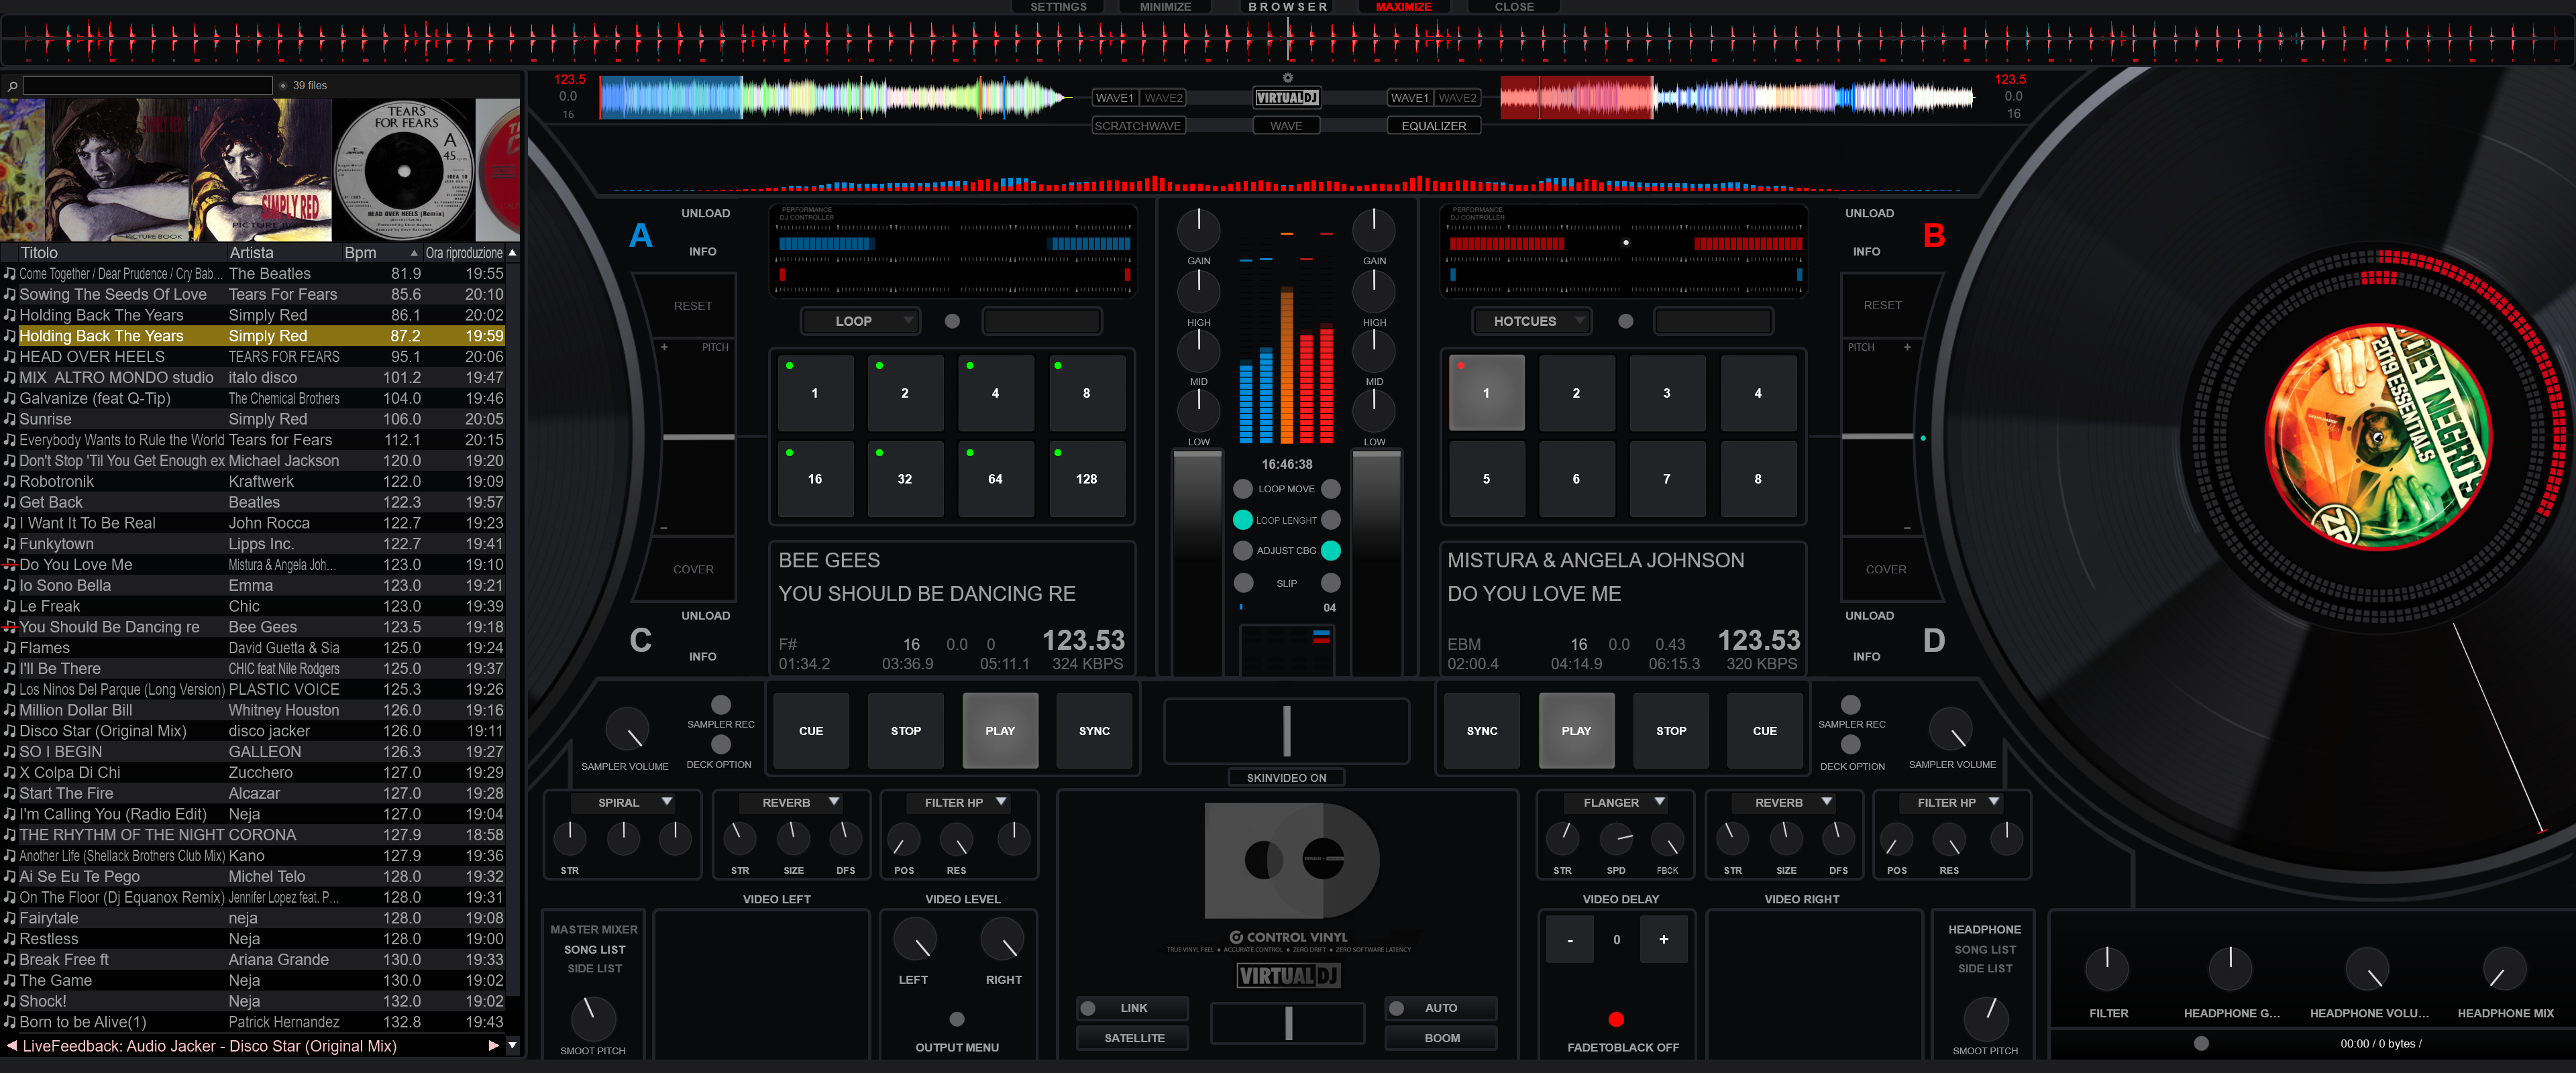Trigger hotcue pad 7 on deck B

coord(1666,479)
